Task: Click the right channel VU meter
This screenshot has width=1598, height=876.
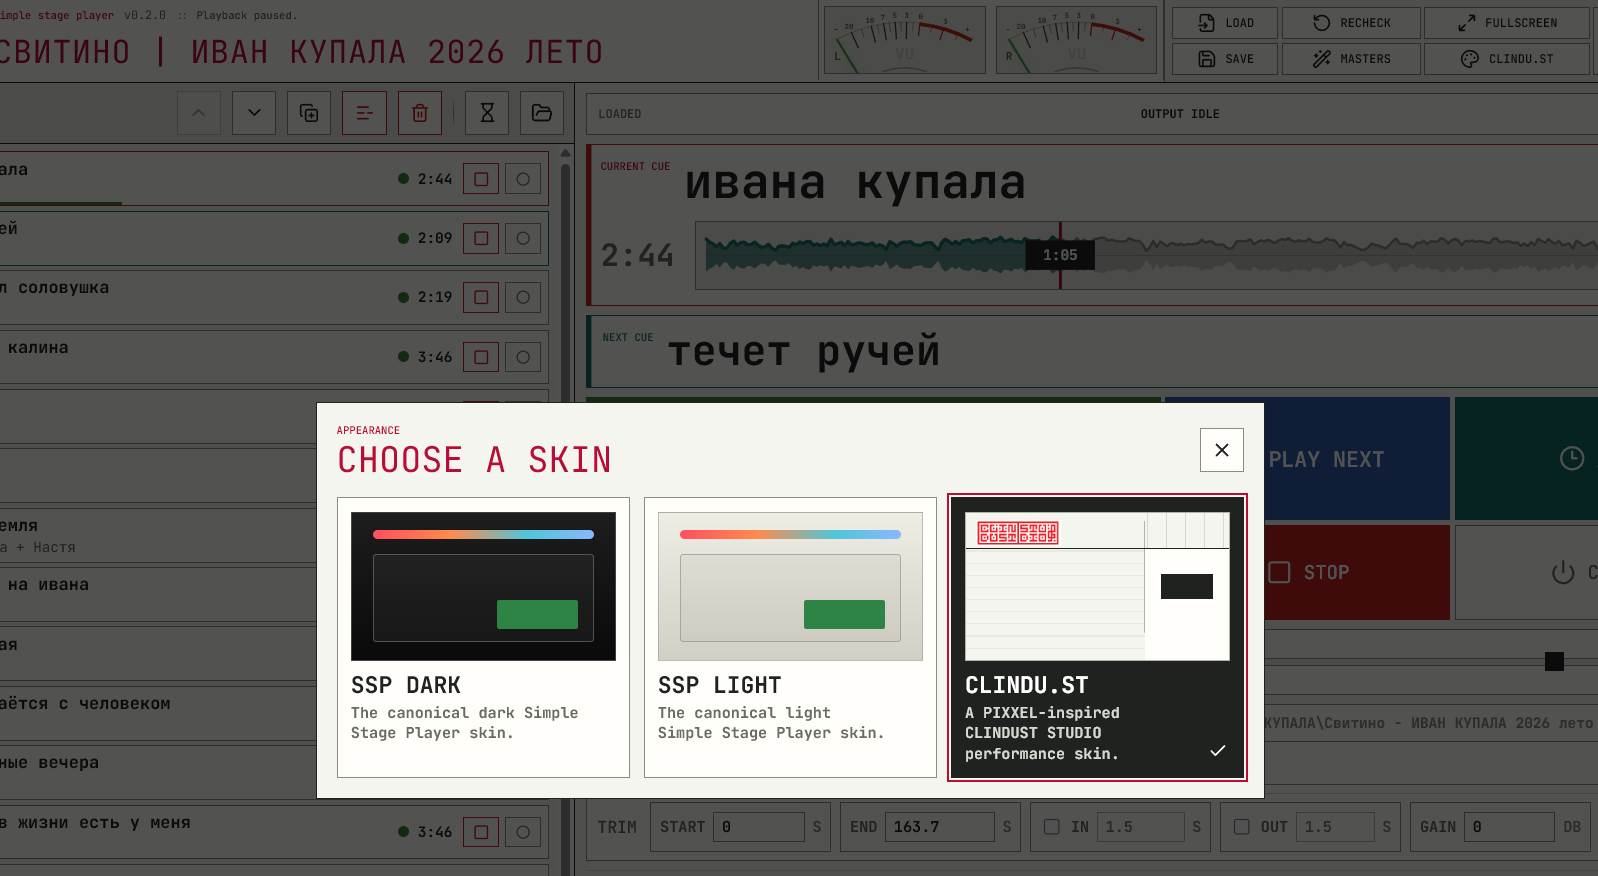Action: [x=1076, y=40]
